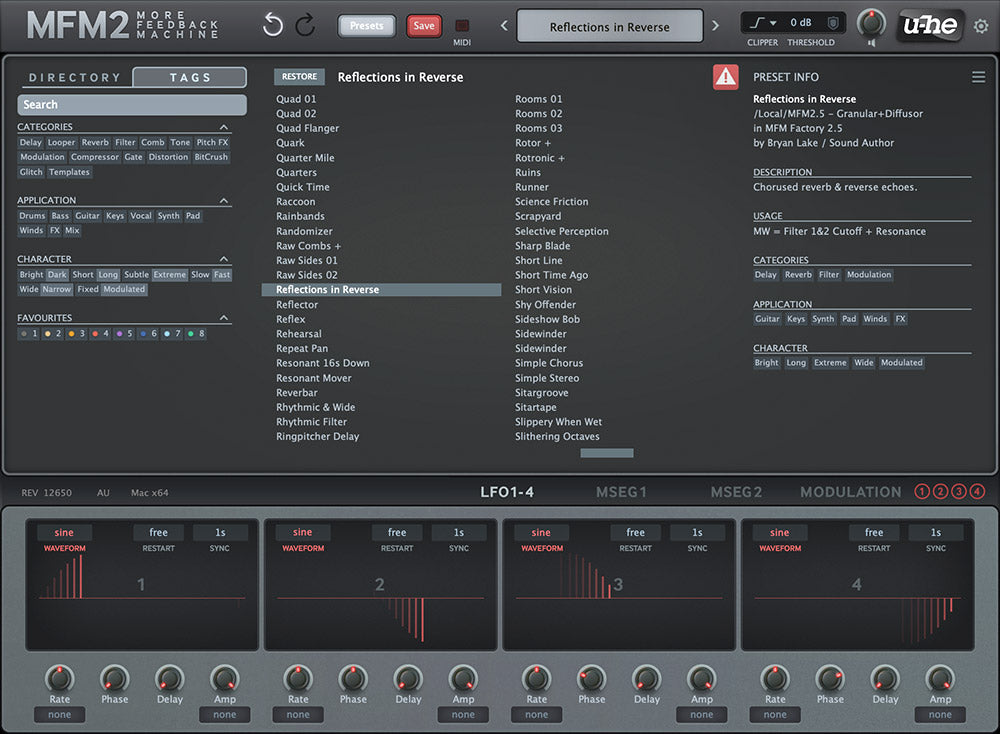Click the LFO 1 Rate knob

tap(59, 679)
